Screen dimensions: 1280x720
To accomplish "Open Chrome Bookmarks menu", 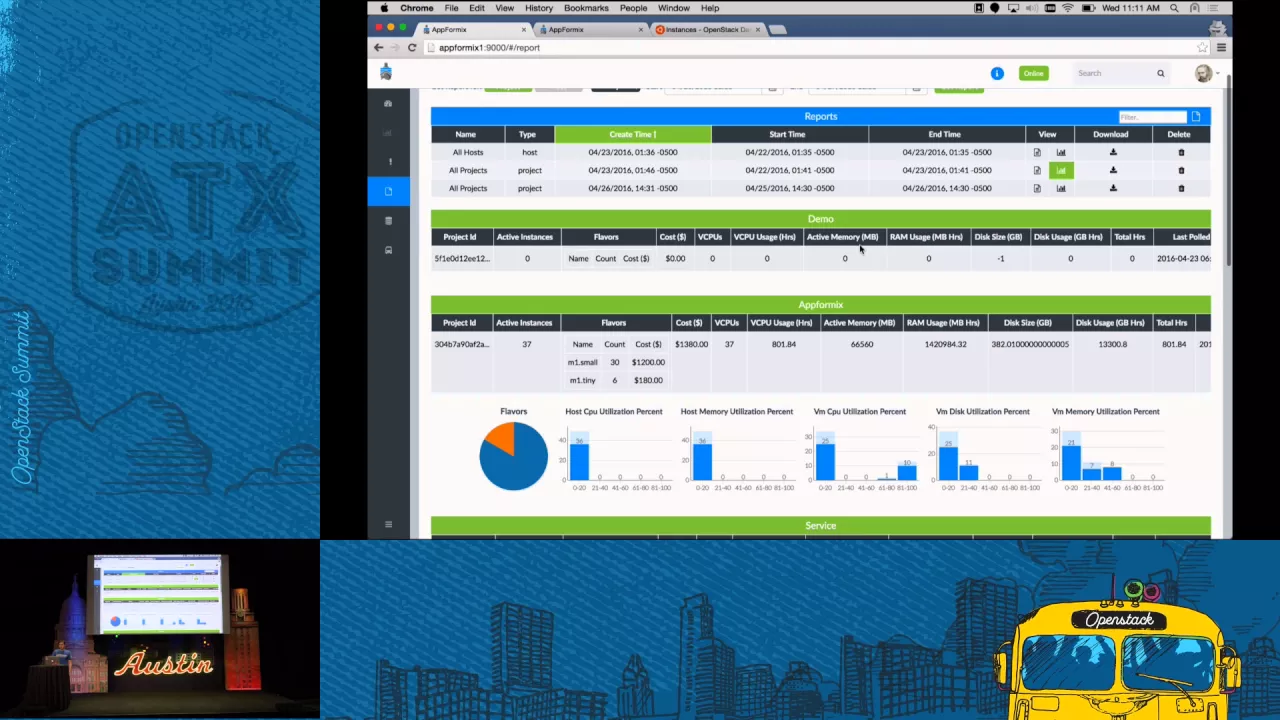I will coord(586,8).
